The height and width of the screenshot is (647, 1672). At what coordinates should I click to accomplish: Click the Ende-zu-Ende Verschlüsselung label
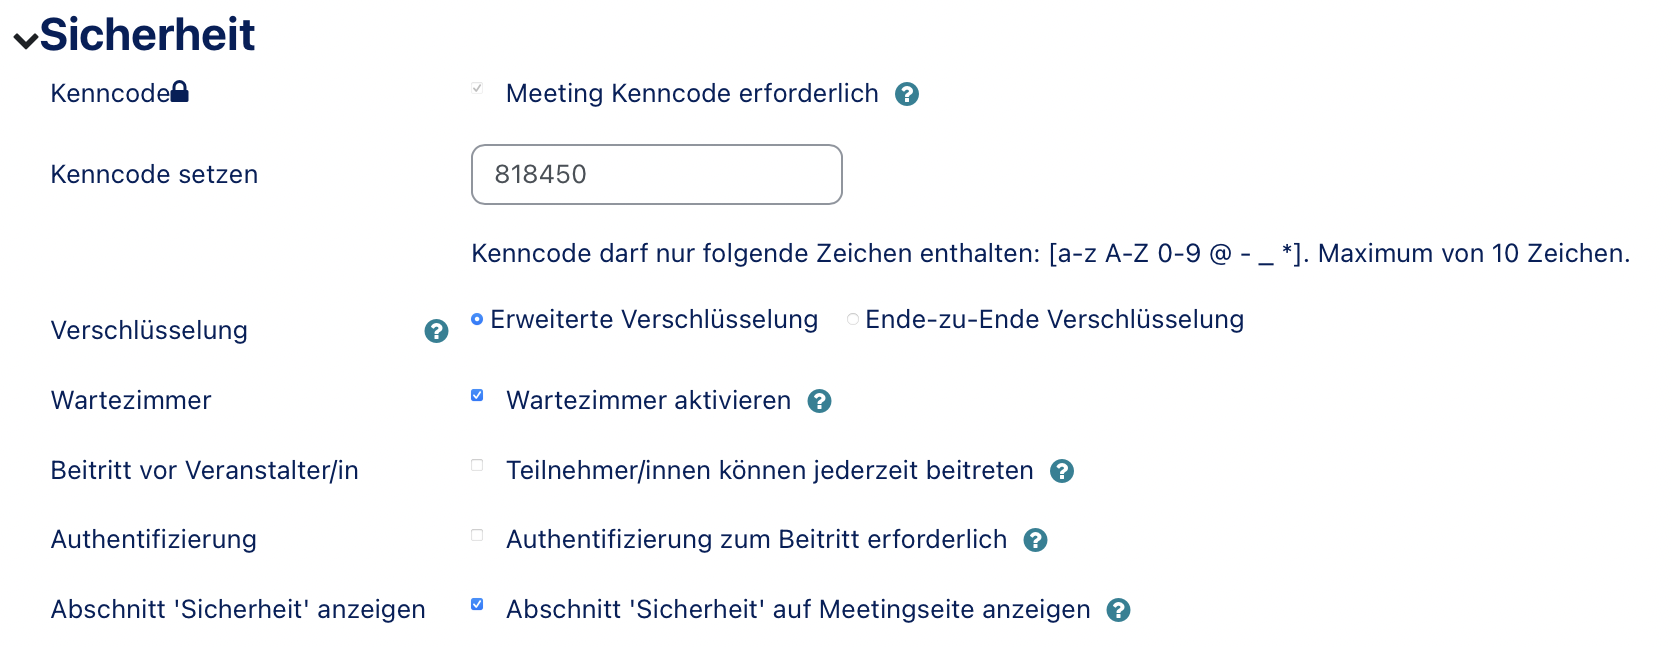coord(1054,320)
